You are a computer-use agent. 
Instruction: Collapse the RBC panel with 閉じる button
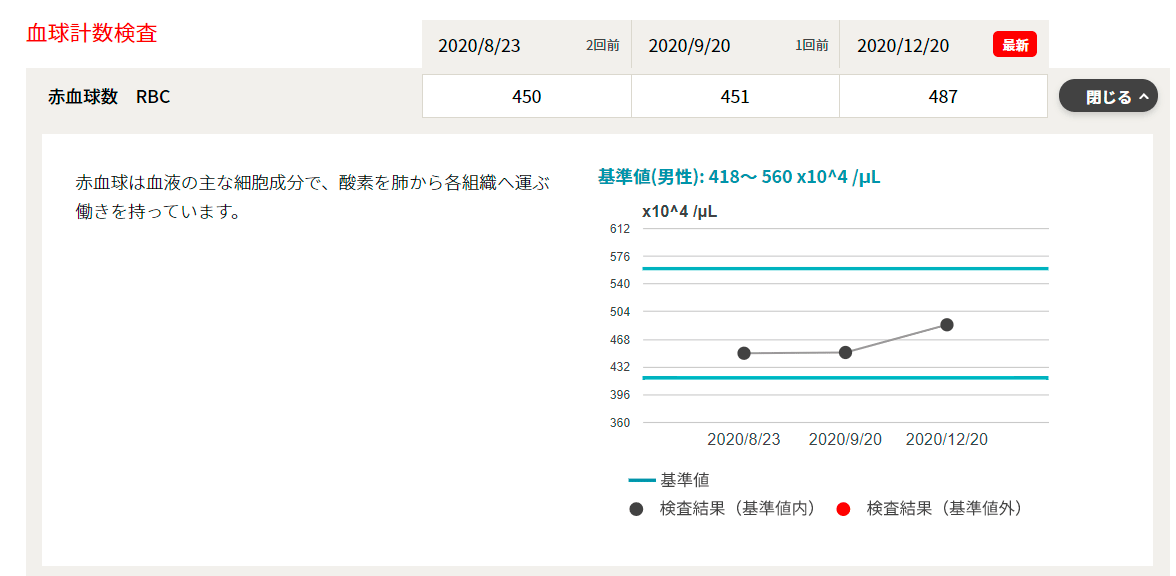(1108, 96)
